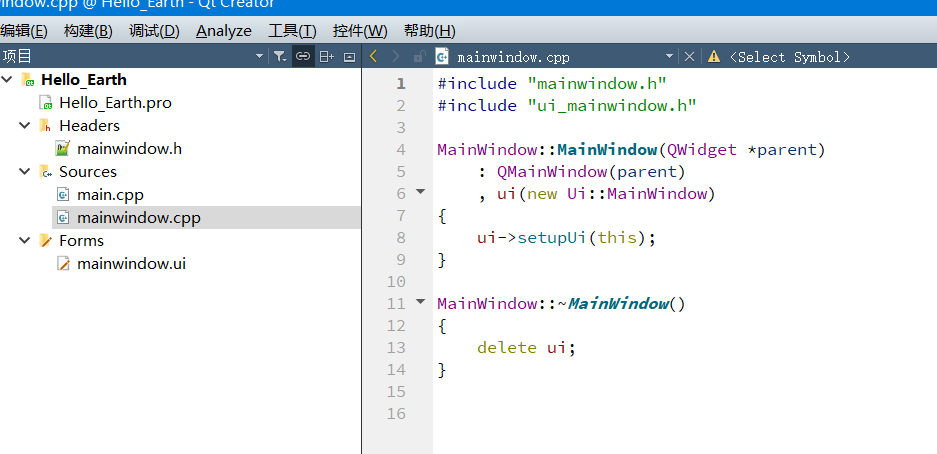Click the Hello_Earth project folder icon

pyautogui.click(x=27, y=79)
